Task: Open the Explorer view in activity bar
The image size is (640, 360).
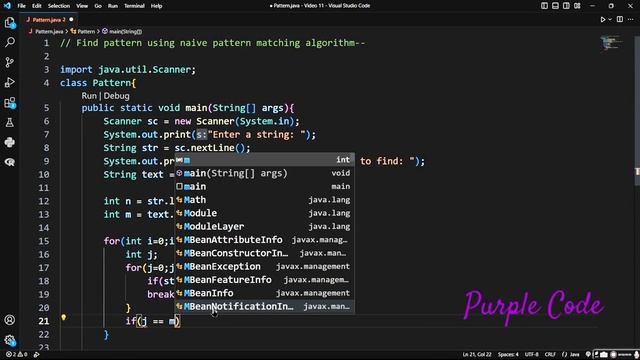Action: (10, 22)
